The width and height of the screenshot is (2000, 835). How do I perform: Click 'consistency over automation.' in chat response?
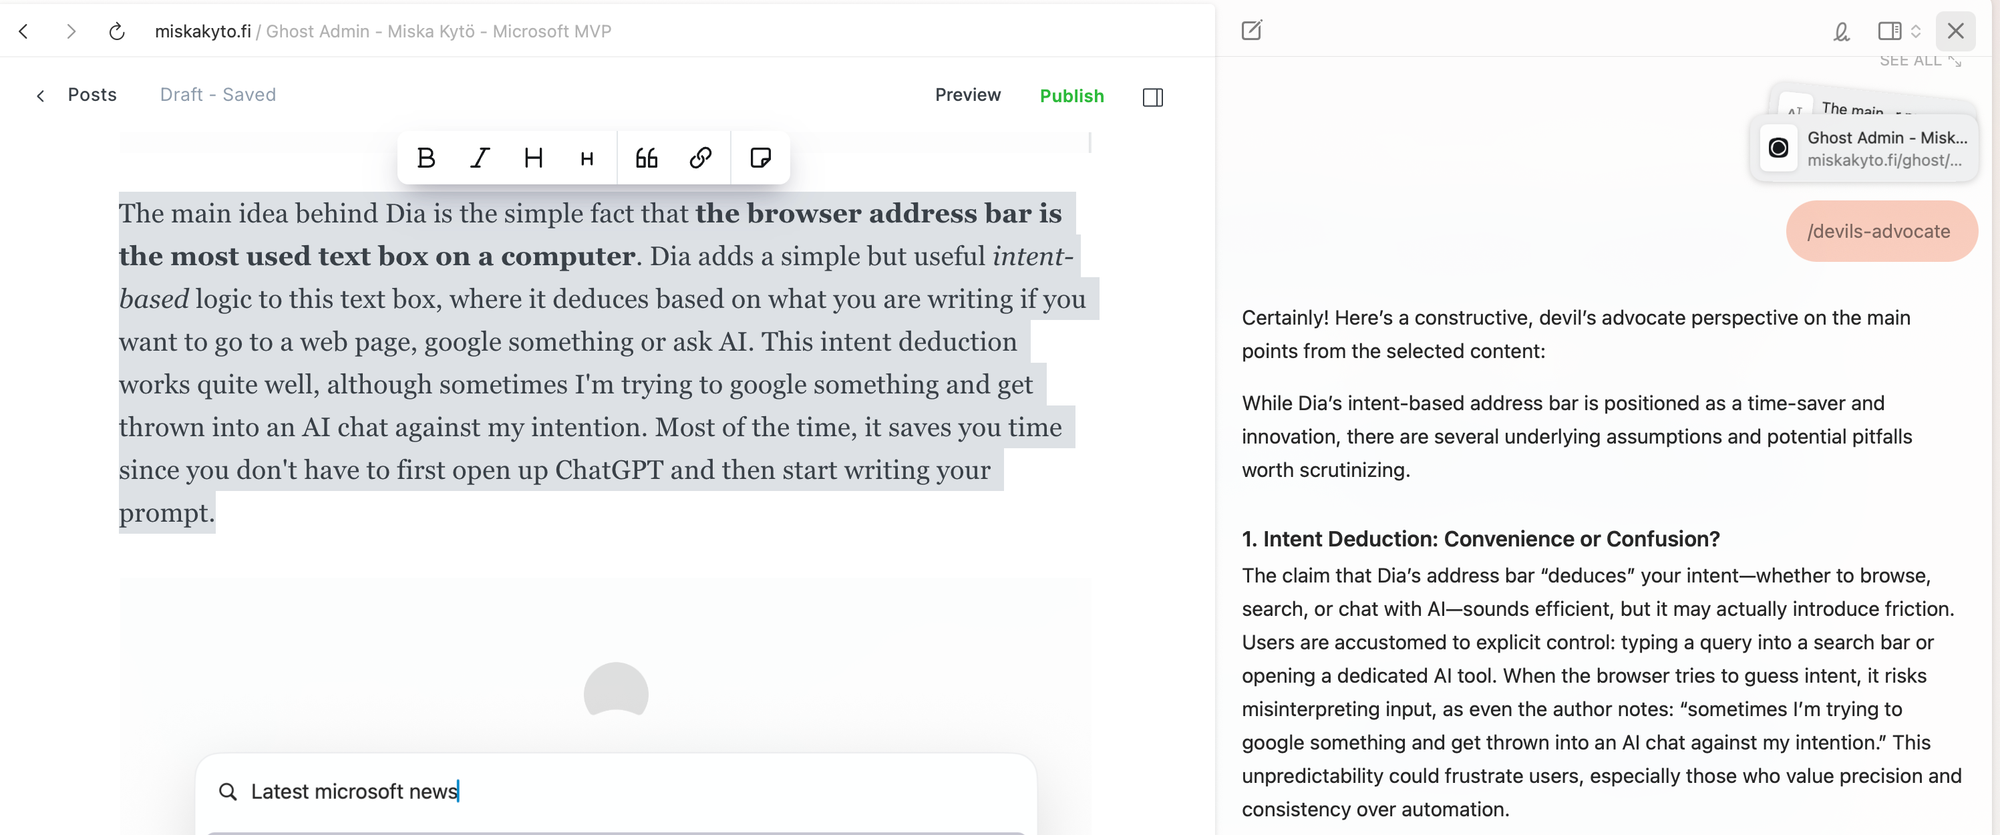pyautogui.click(x=1376, y=809)
